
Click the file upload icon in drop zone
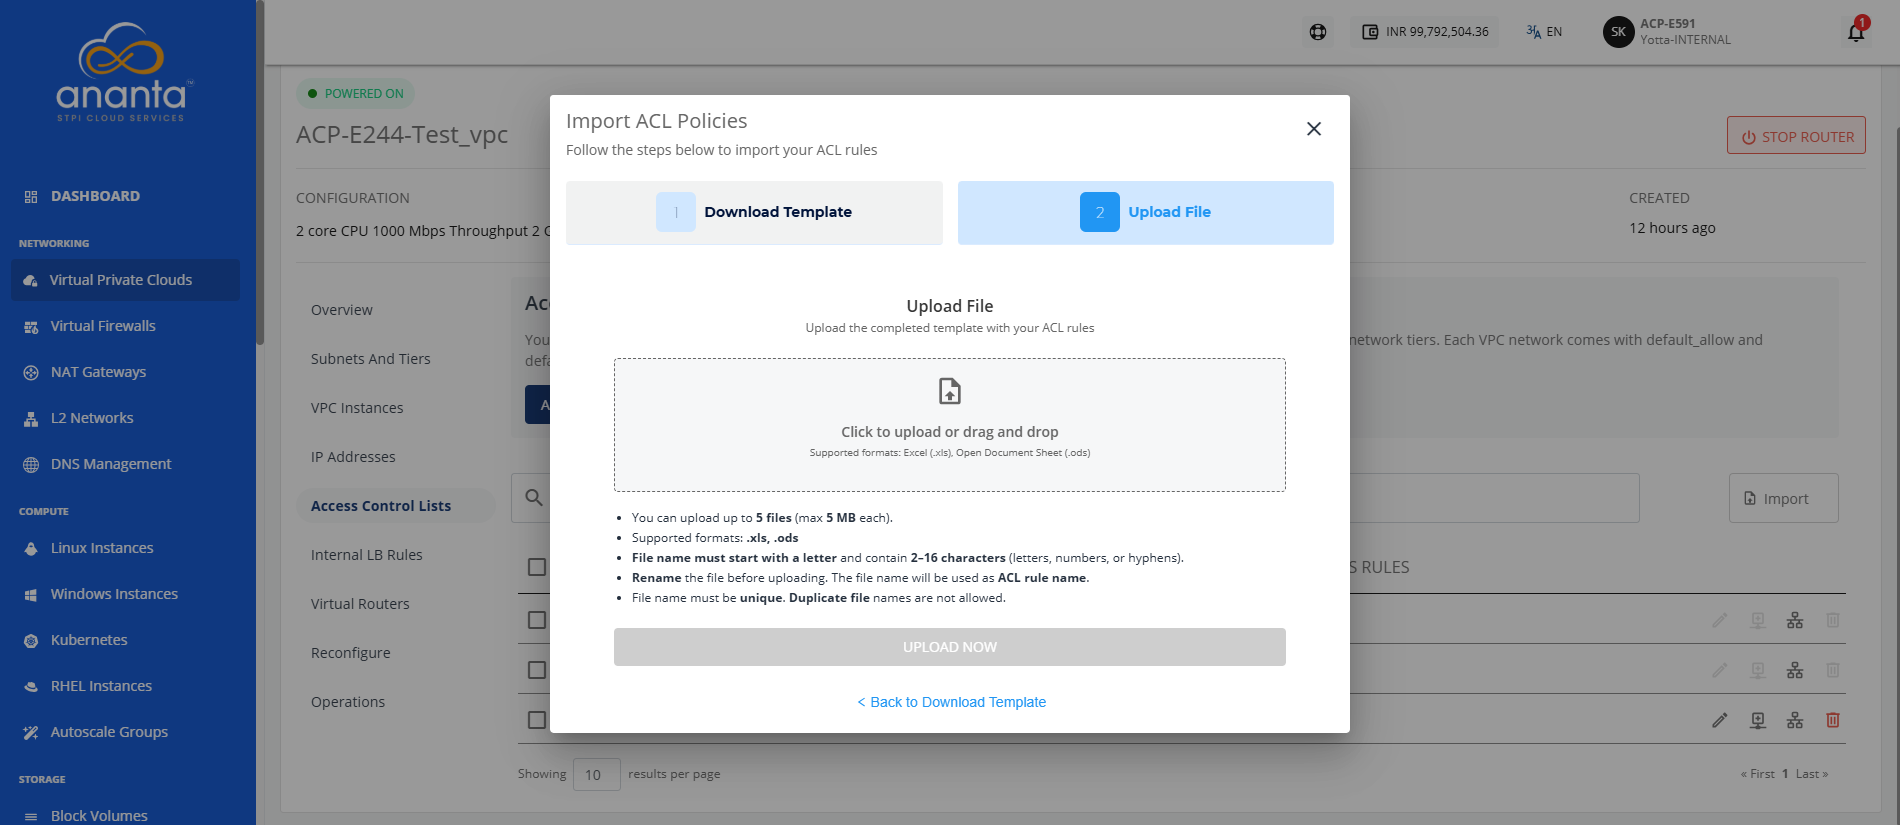tap(949, 391)
